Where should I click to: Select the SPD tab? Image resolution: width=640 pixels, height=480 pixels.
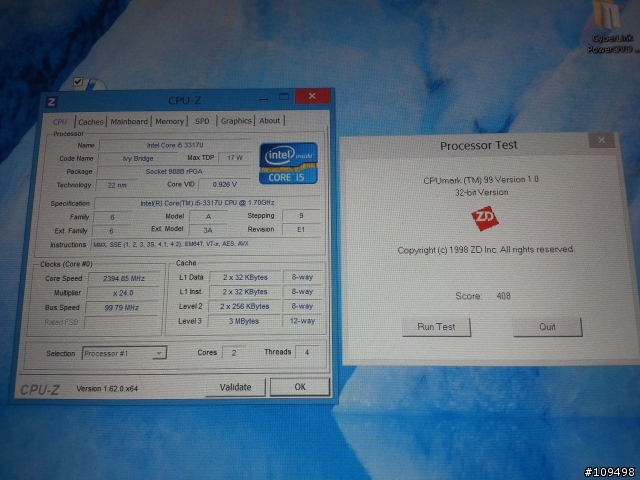[202, 121]
